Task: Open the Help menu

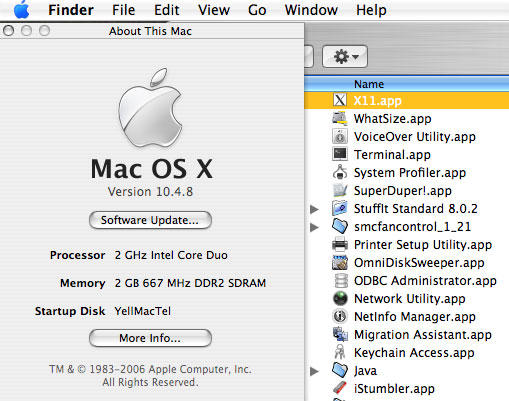Action: coord(371,10)
